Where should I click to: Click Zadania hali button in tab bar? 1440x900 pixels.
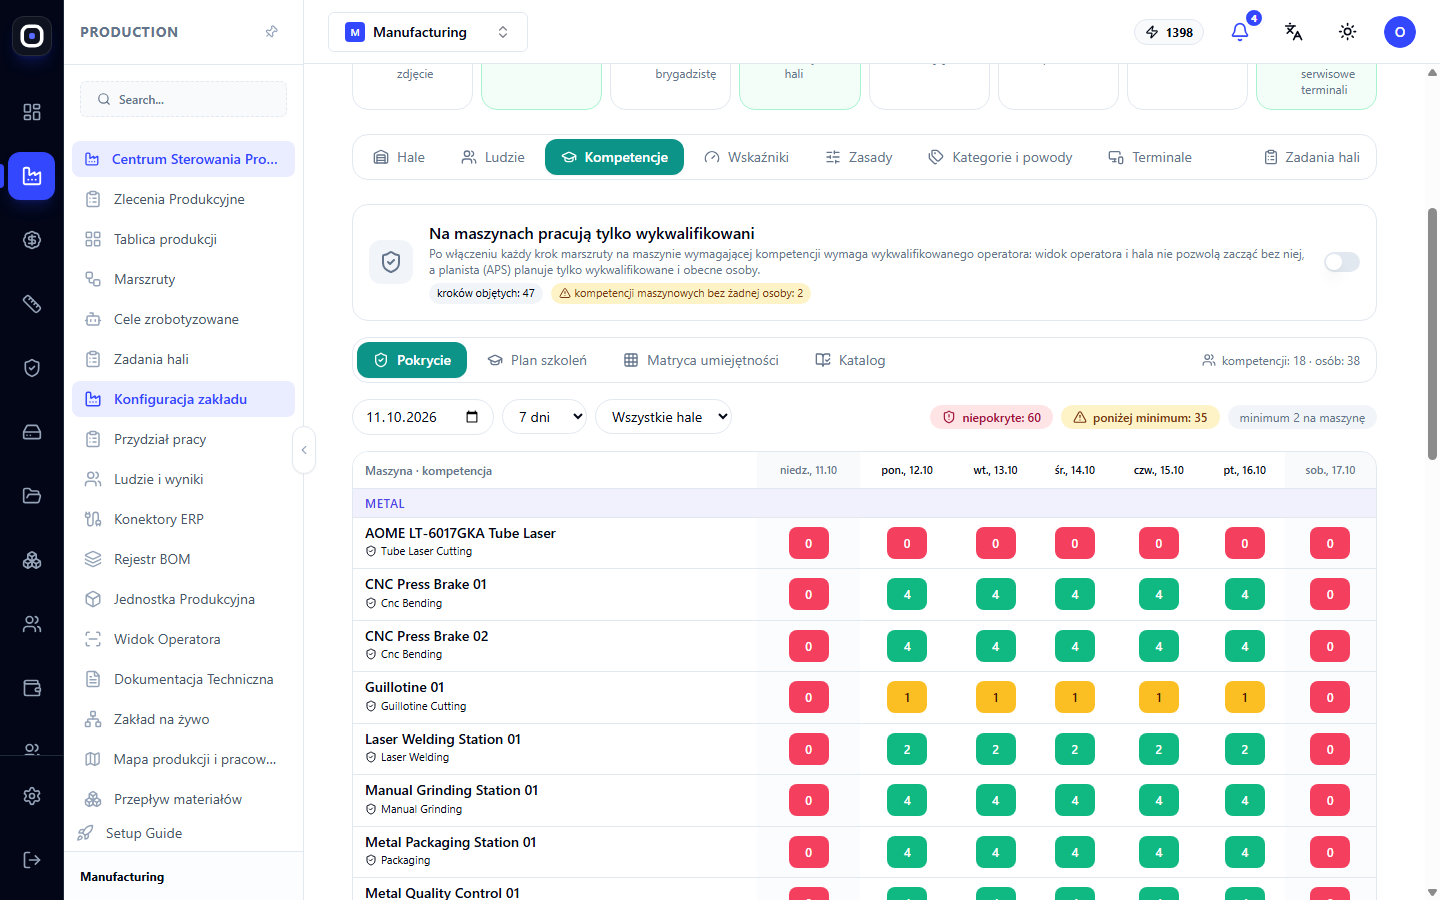click(1312, 157)
